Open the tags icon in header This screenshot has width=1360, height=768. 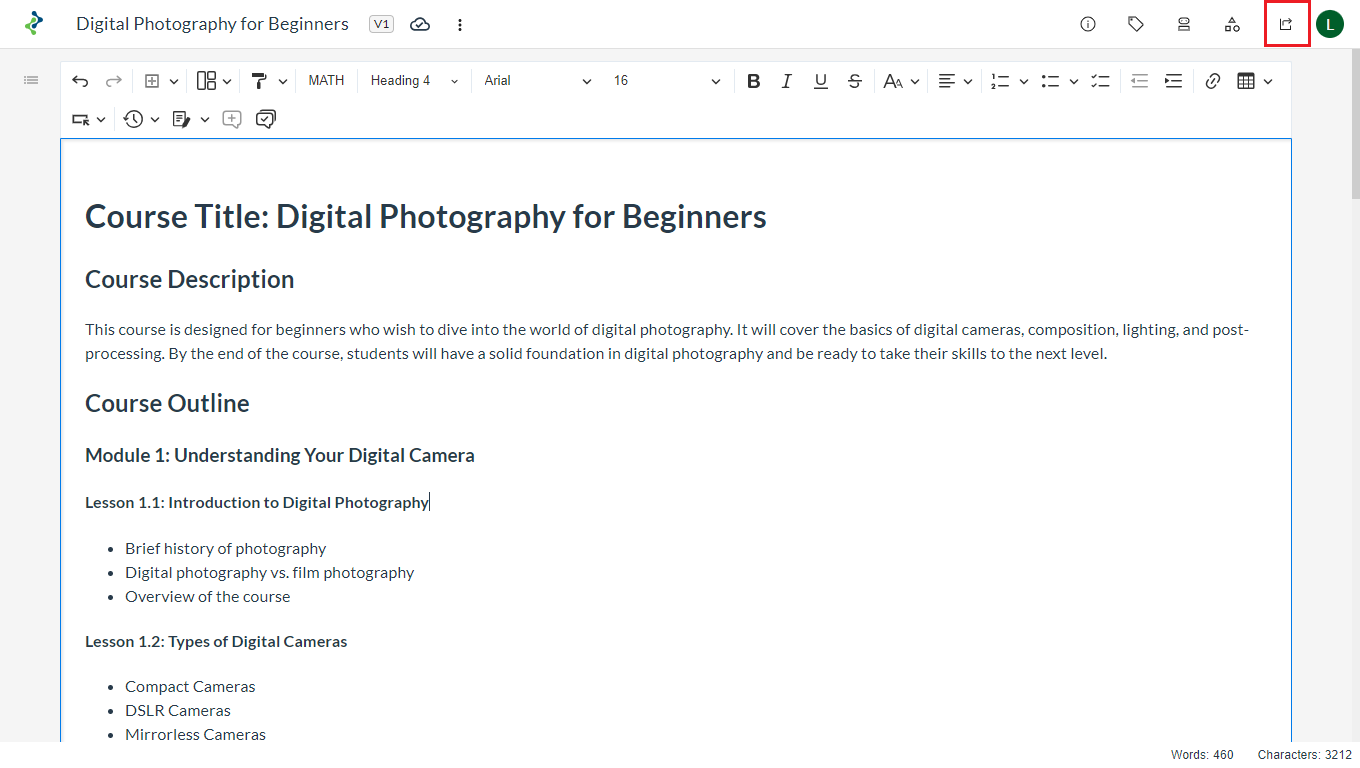(x=1136, y=24)
